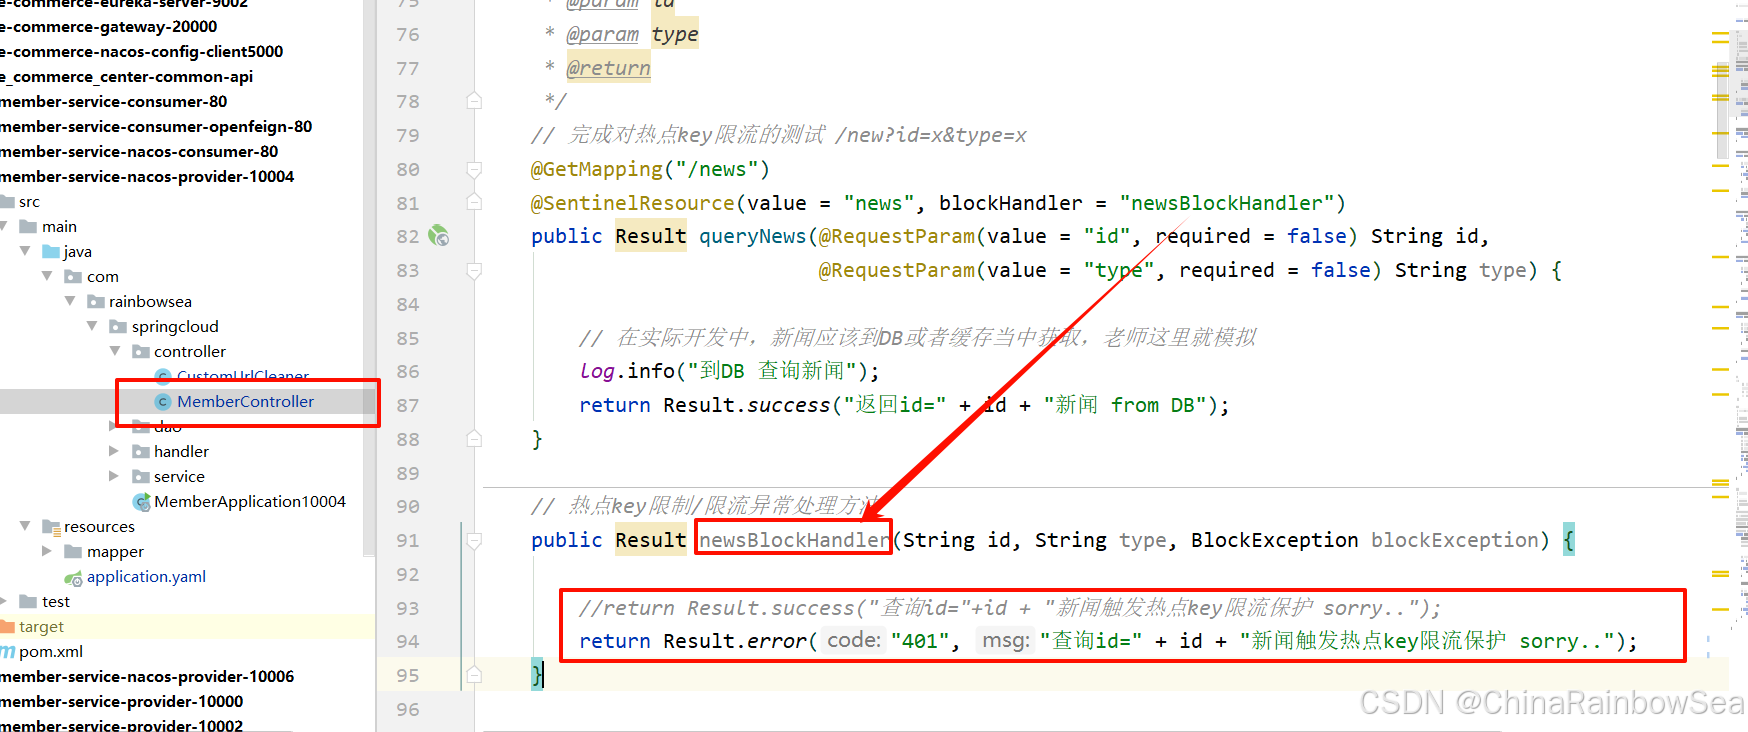Screen dimensions: 1748x732
Task: Click the rainbowsea package folder icon
Action: click(96, 302)
